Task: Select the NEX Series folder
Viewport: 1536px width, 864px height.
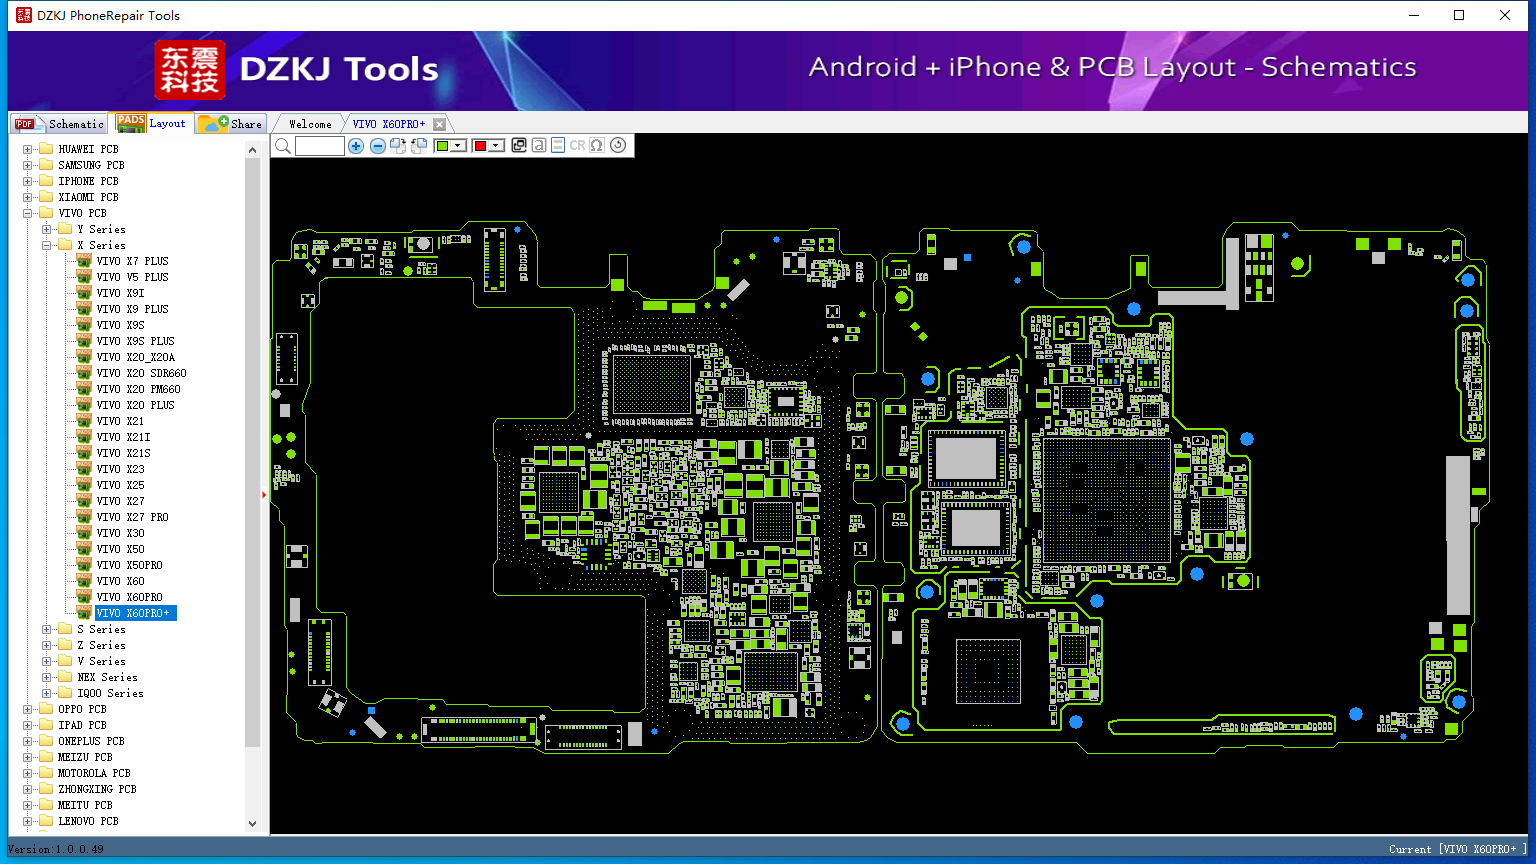Action: point(108,677)
